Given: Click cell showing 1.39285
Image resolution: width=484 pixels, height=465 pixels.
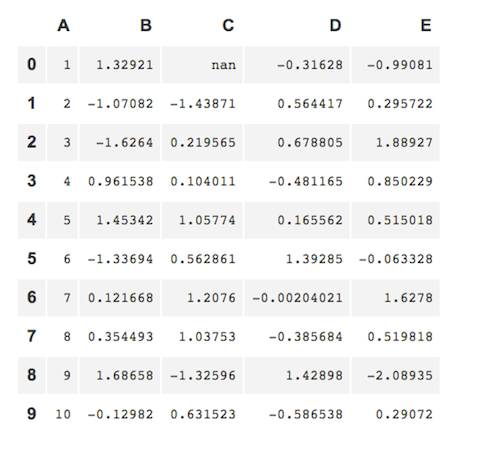Looking at the screenshot, I should (x=297, y=259).
